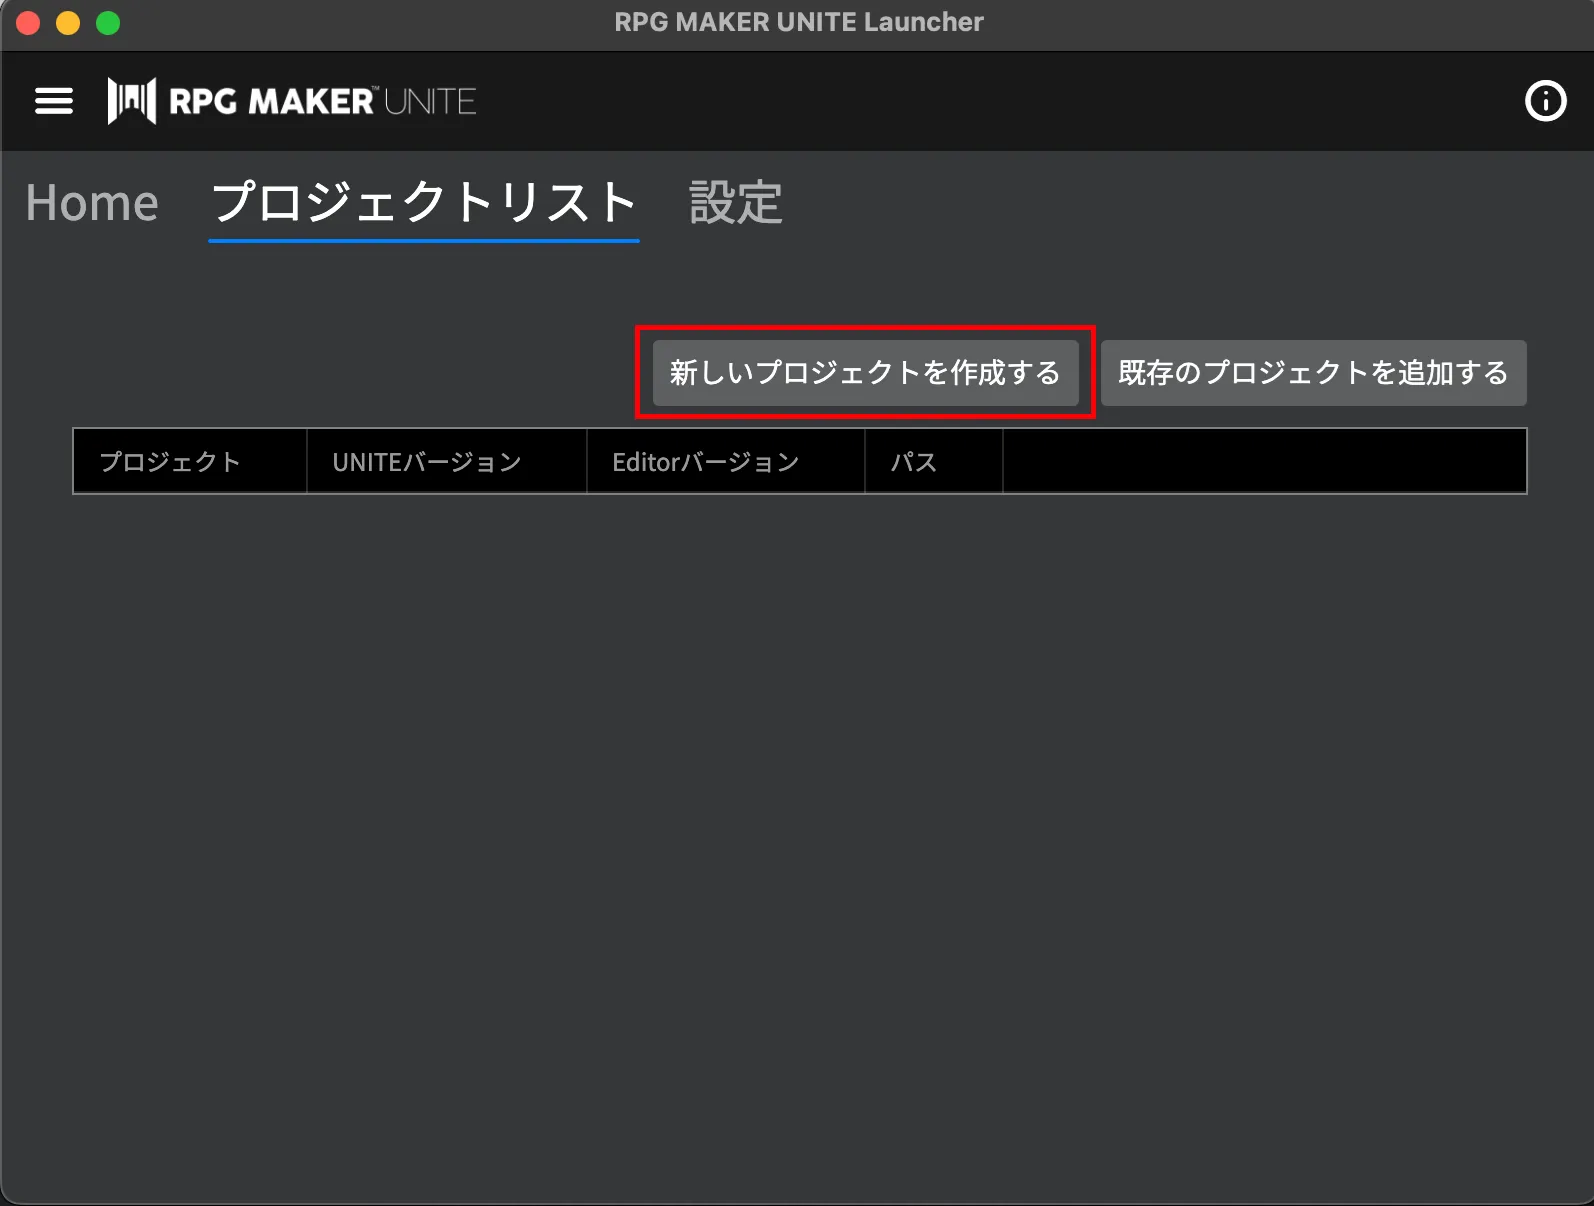Click the パス column header

tap(914, 461)
